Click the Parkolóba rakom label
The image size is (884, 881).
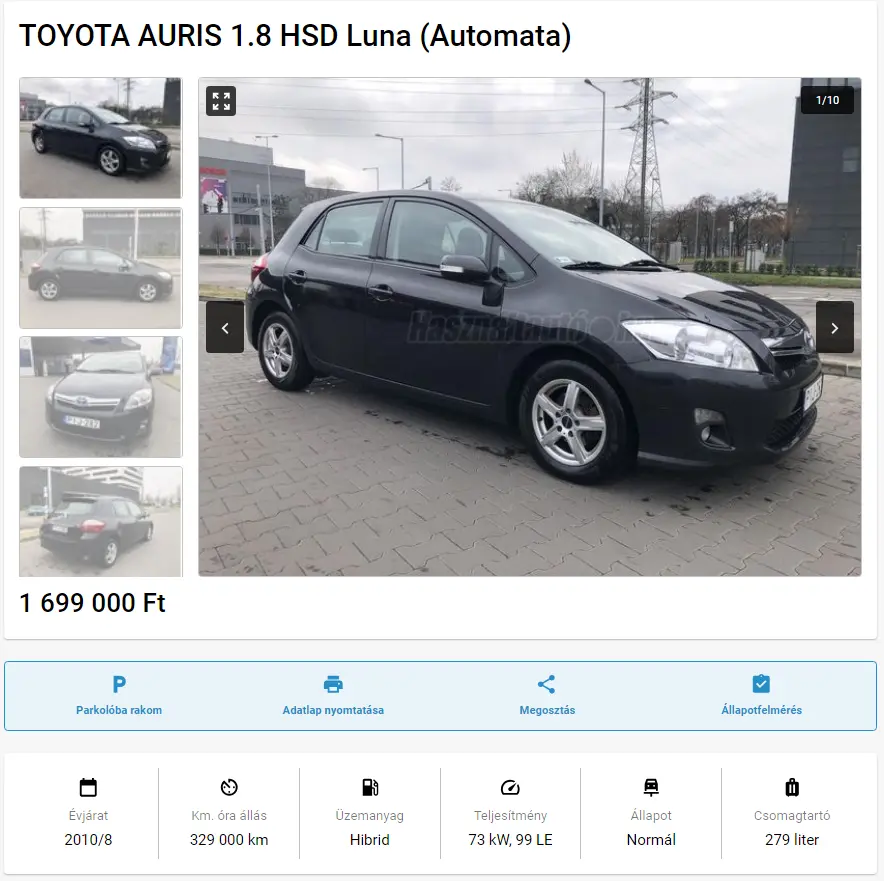[119, 710]
